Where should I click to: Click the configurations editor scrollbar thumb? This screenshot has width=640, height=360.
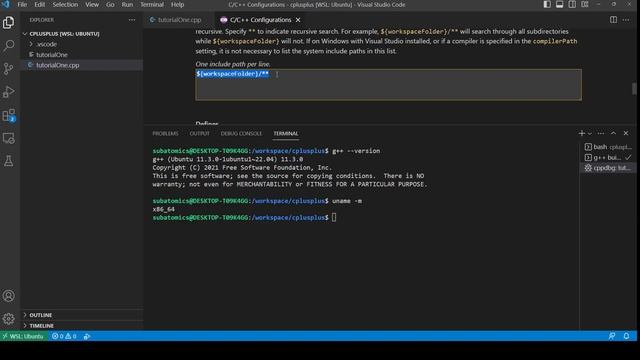(x=634, y=89)
